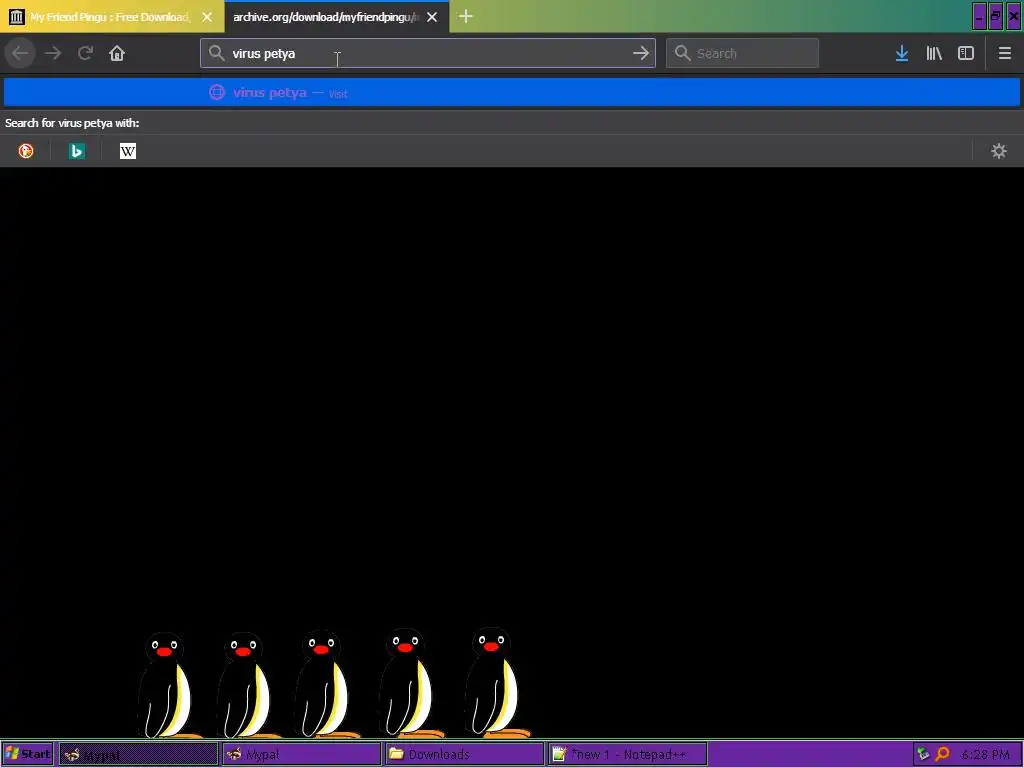The width and height of the screenshot is (1024, 768).
Task: Click the 6:28 PM clock
Action: coord(985,754)
